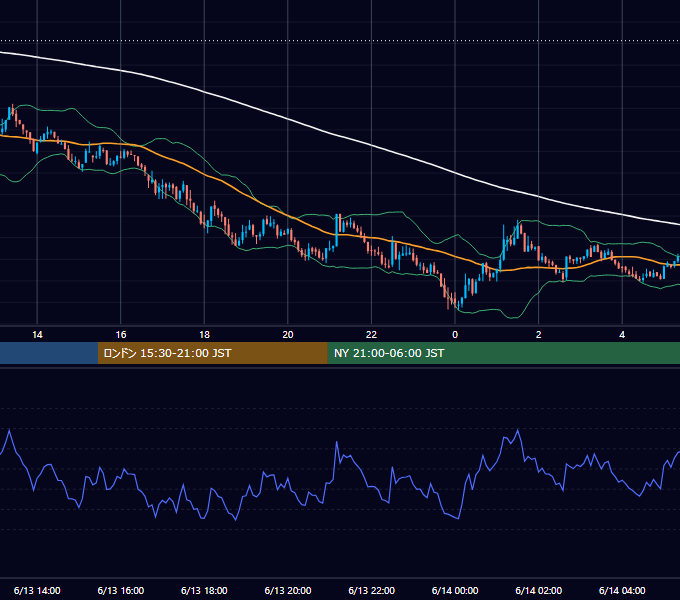Click hour label 22 on price chart axis
This screenshot has width=680, height=600.
[372, 335]
